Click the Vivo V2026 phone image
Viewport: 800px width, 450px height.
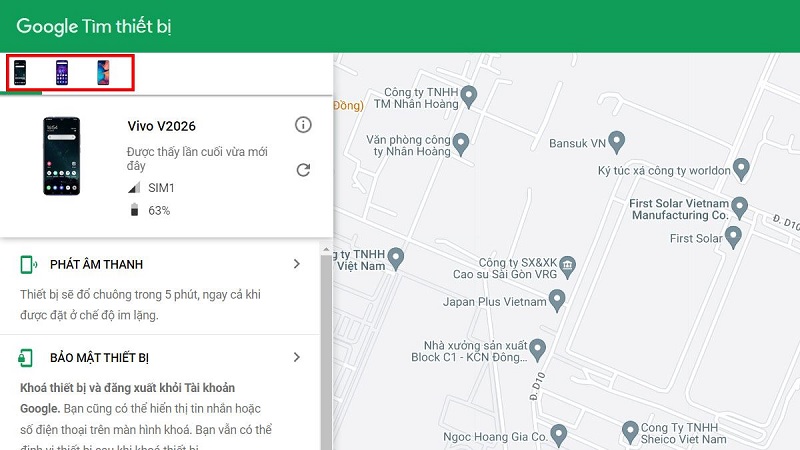[x=62, y=156]
